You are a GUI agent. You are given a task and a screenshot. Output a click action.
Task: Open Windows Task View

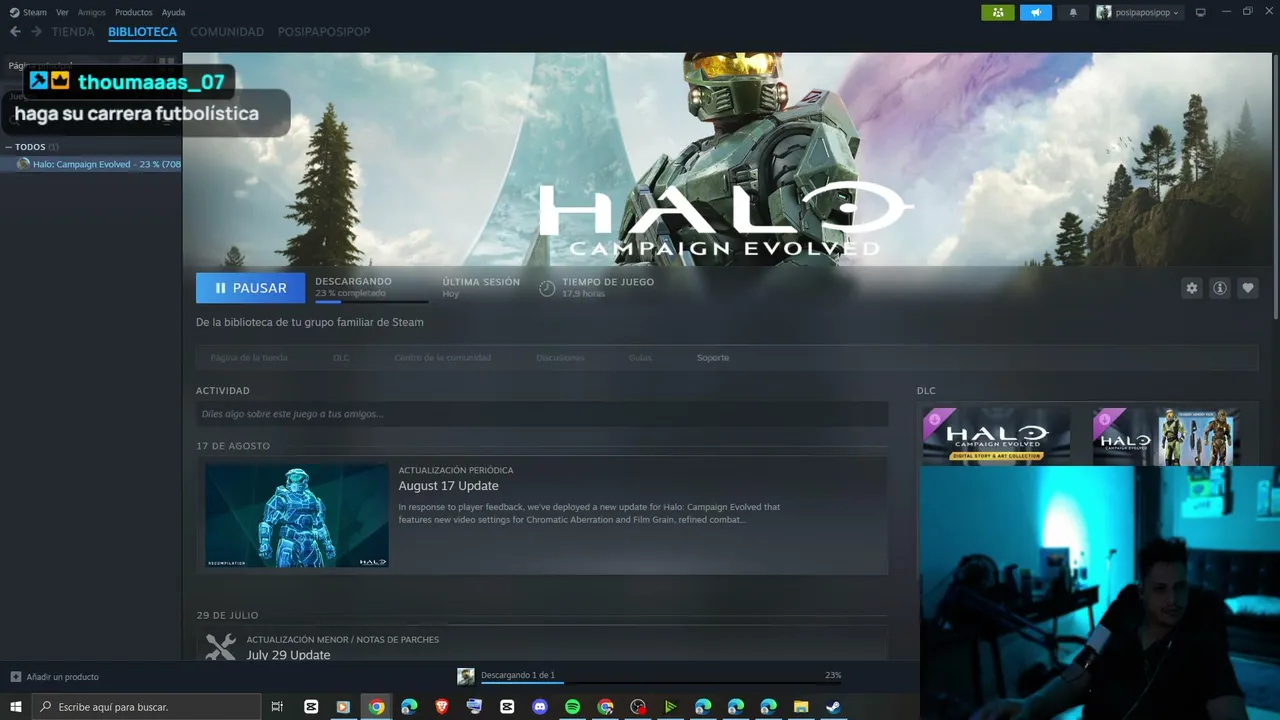[277, 707]
